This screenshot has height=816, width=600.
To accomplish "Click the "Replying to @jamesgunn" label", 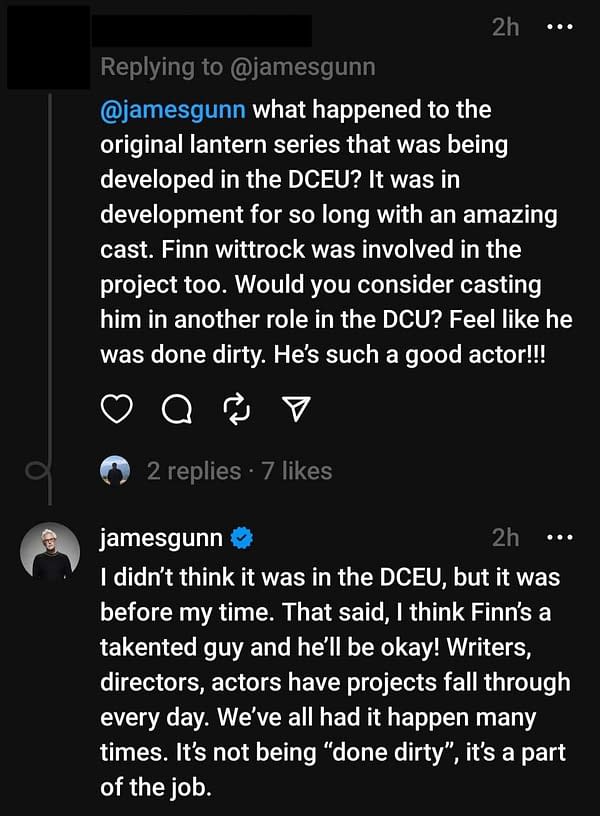I will pyautogui.click(x=238, y=67).
